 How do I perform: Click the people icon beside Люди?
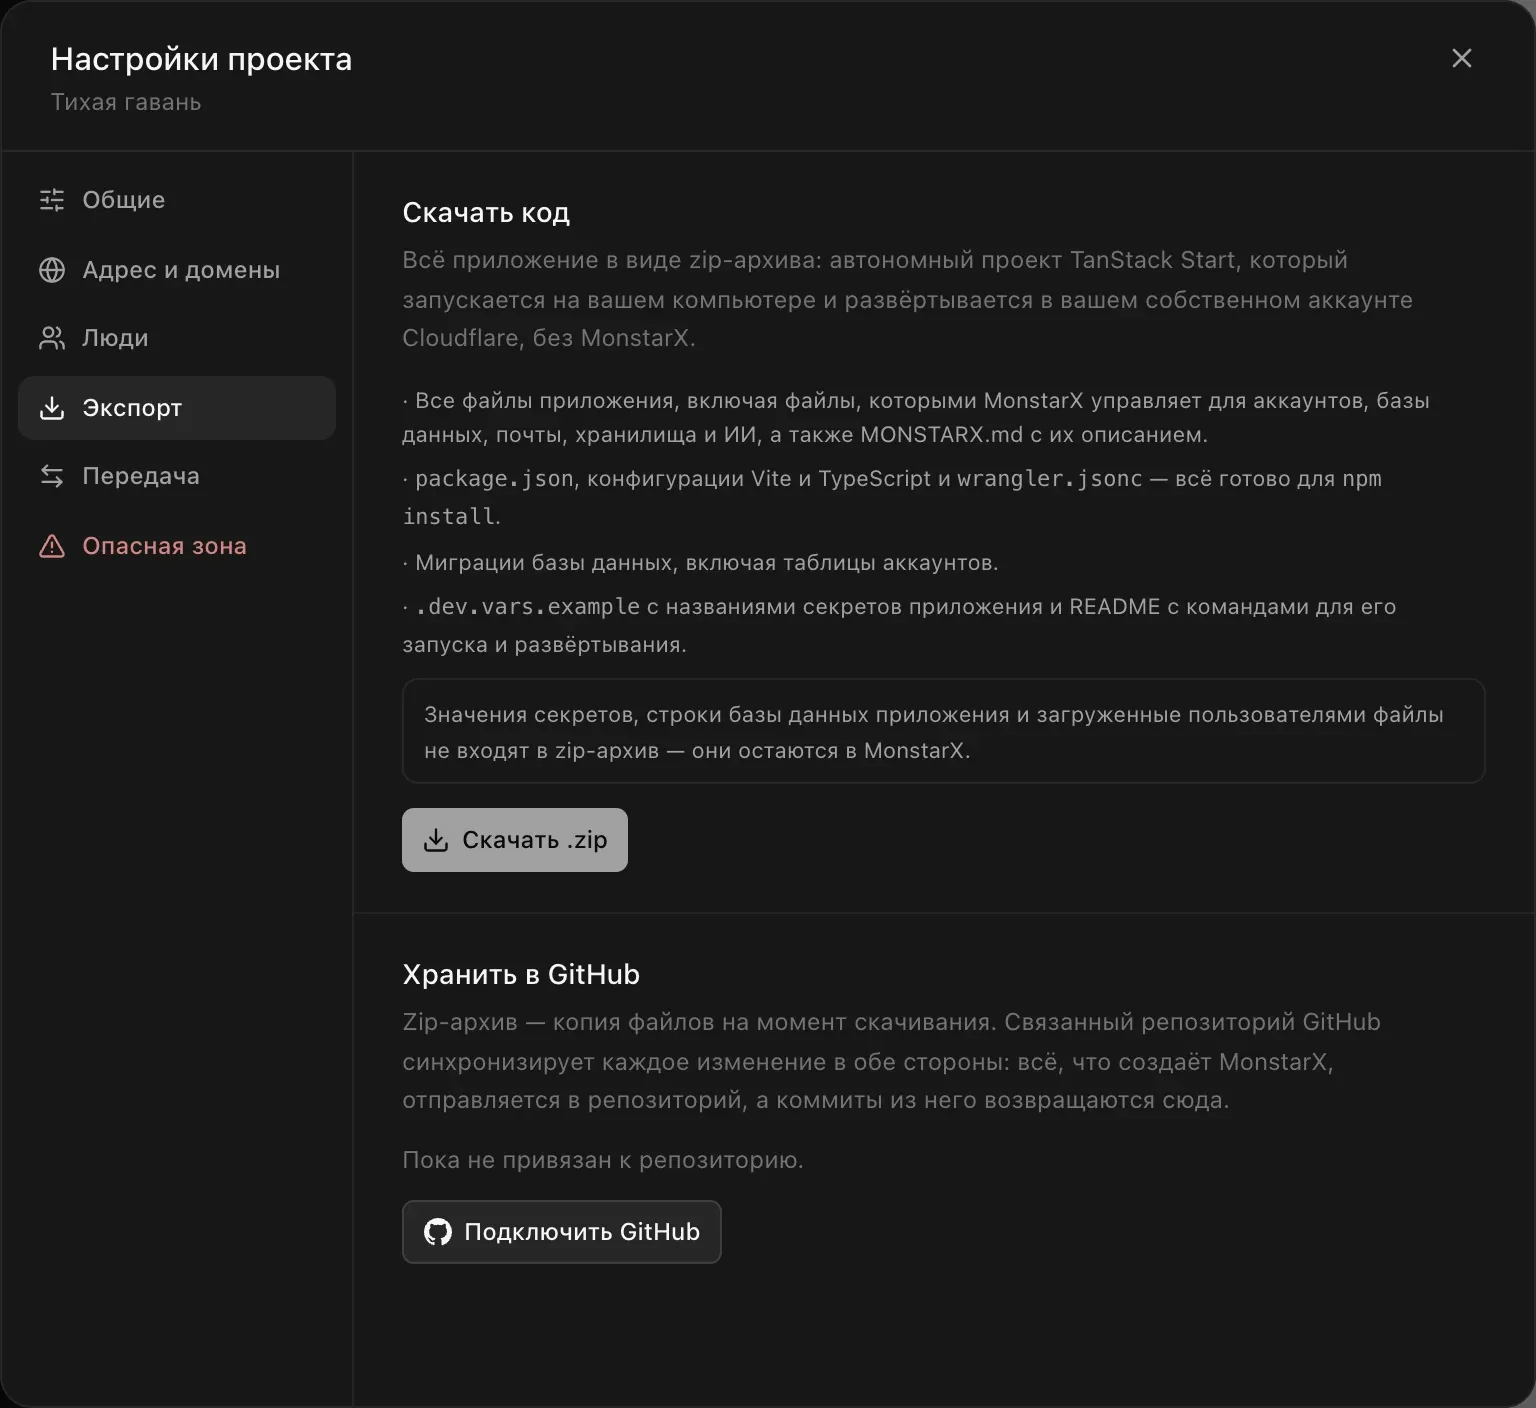point(52,338)
